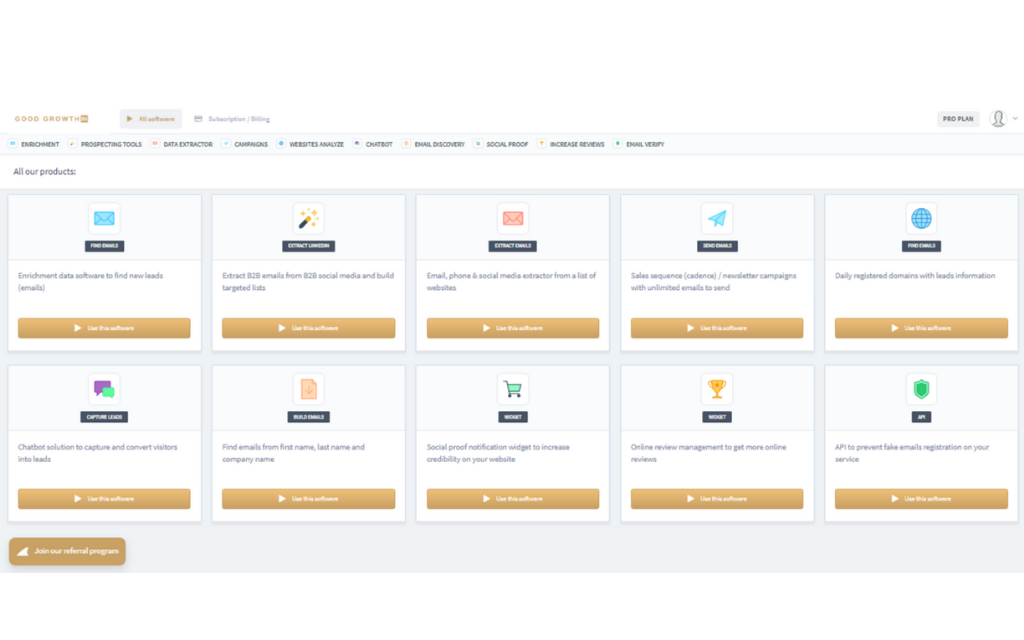Click the WIDGET badge under shopping cart
This screenshot has height=640, width=1024.
click(x=513, y=417)
